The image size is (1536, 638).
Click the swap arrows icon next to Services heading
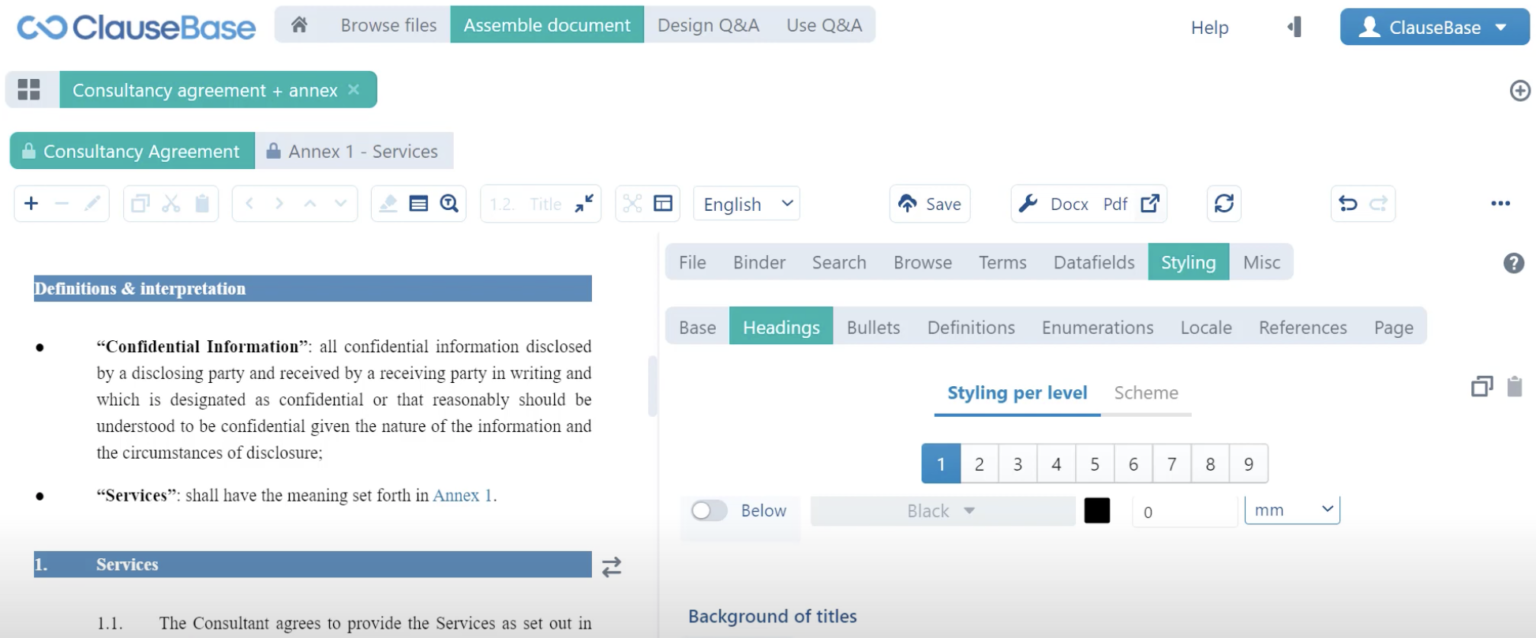[x=611, y=567]
